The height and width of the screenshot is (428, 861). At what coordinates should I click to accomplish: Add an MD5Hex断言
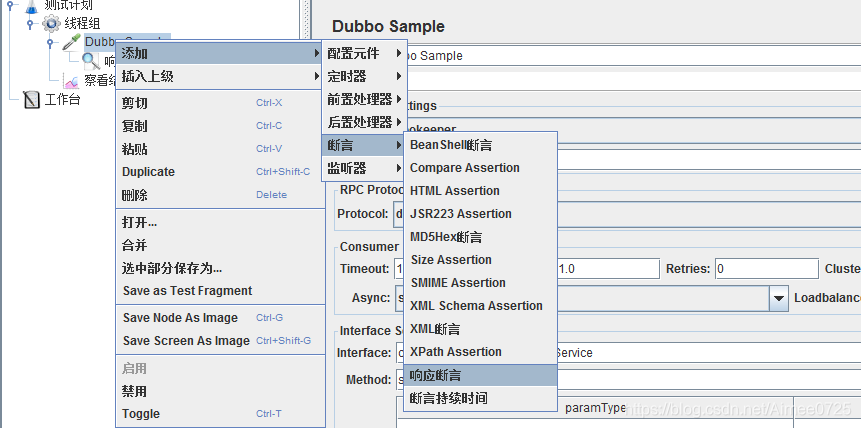[x=480, y=237]
